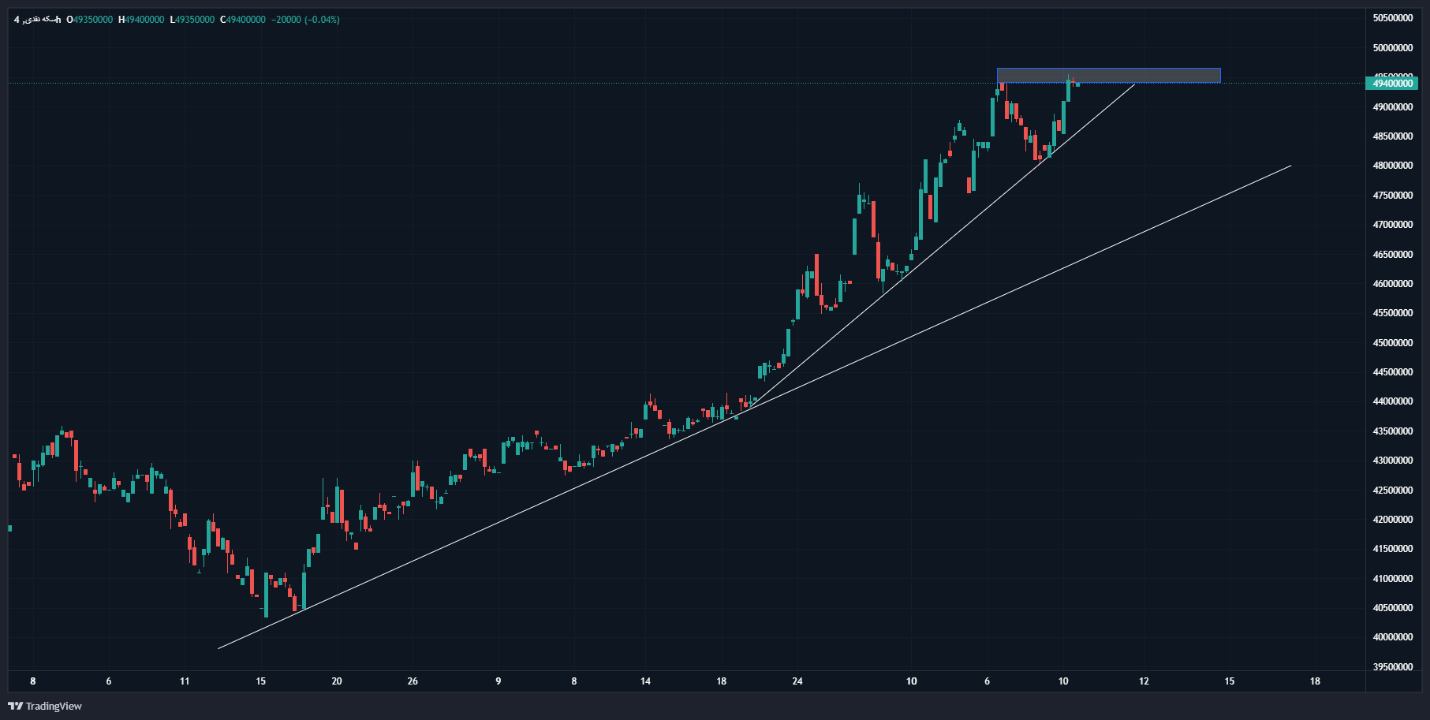Click date label 20 on time axis
1430x720 pixels.
click(337, 682)
